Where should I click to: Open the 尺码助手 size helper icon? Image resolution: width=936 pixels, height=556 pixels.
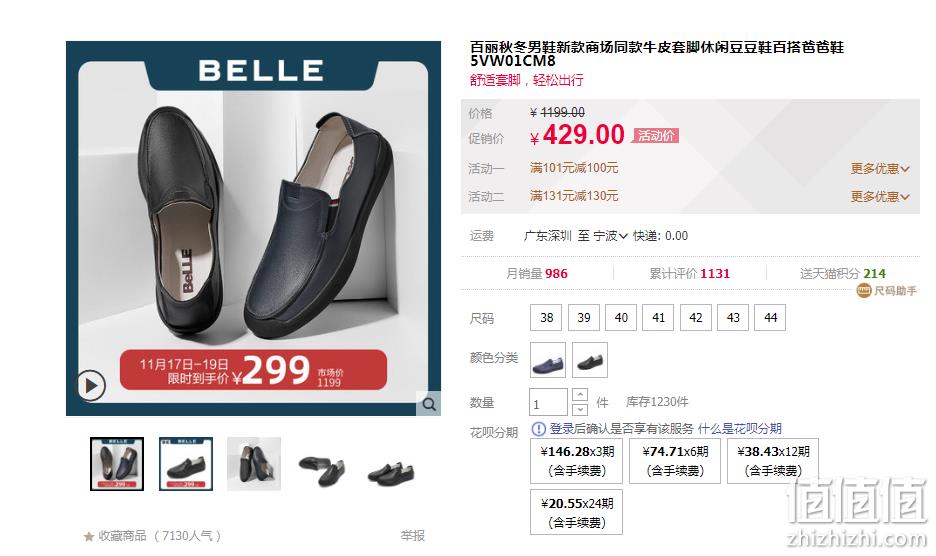coord(864,290)
